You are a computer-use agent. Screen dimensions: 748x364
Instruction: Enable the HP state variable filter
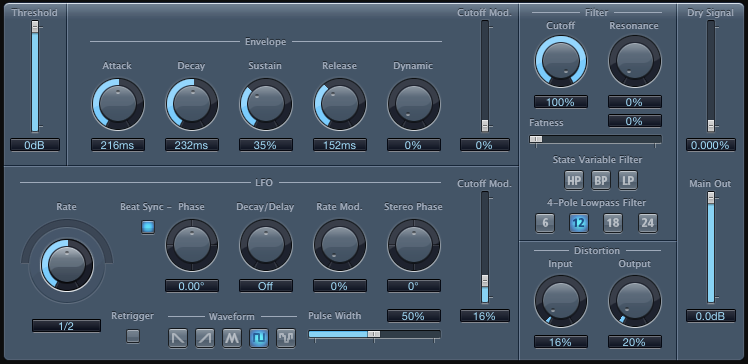coord(574,180)
